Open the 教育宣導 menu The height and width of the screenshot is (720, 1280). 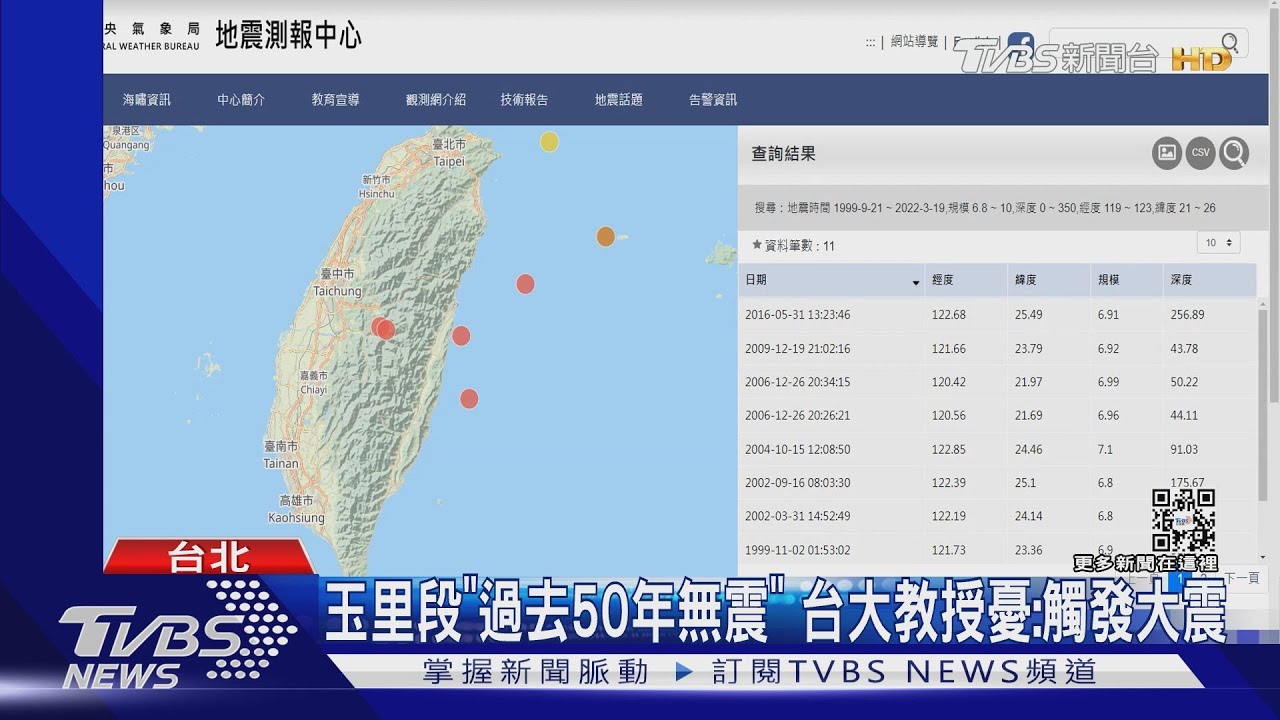335,100
